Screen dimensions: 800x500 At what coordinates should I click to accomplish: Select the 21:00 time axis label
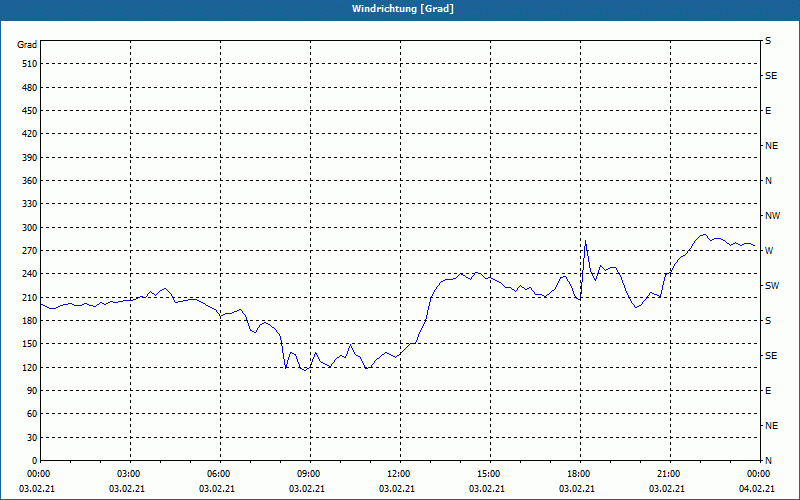point(667,474)
